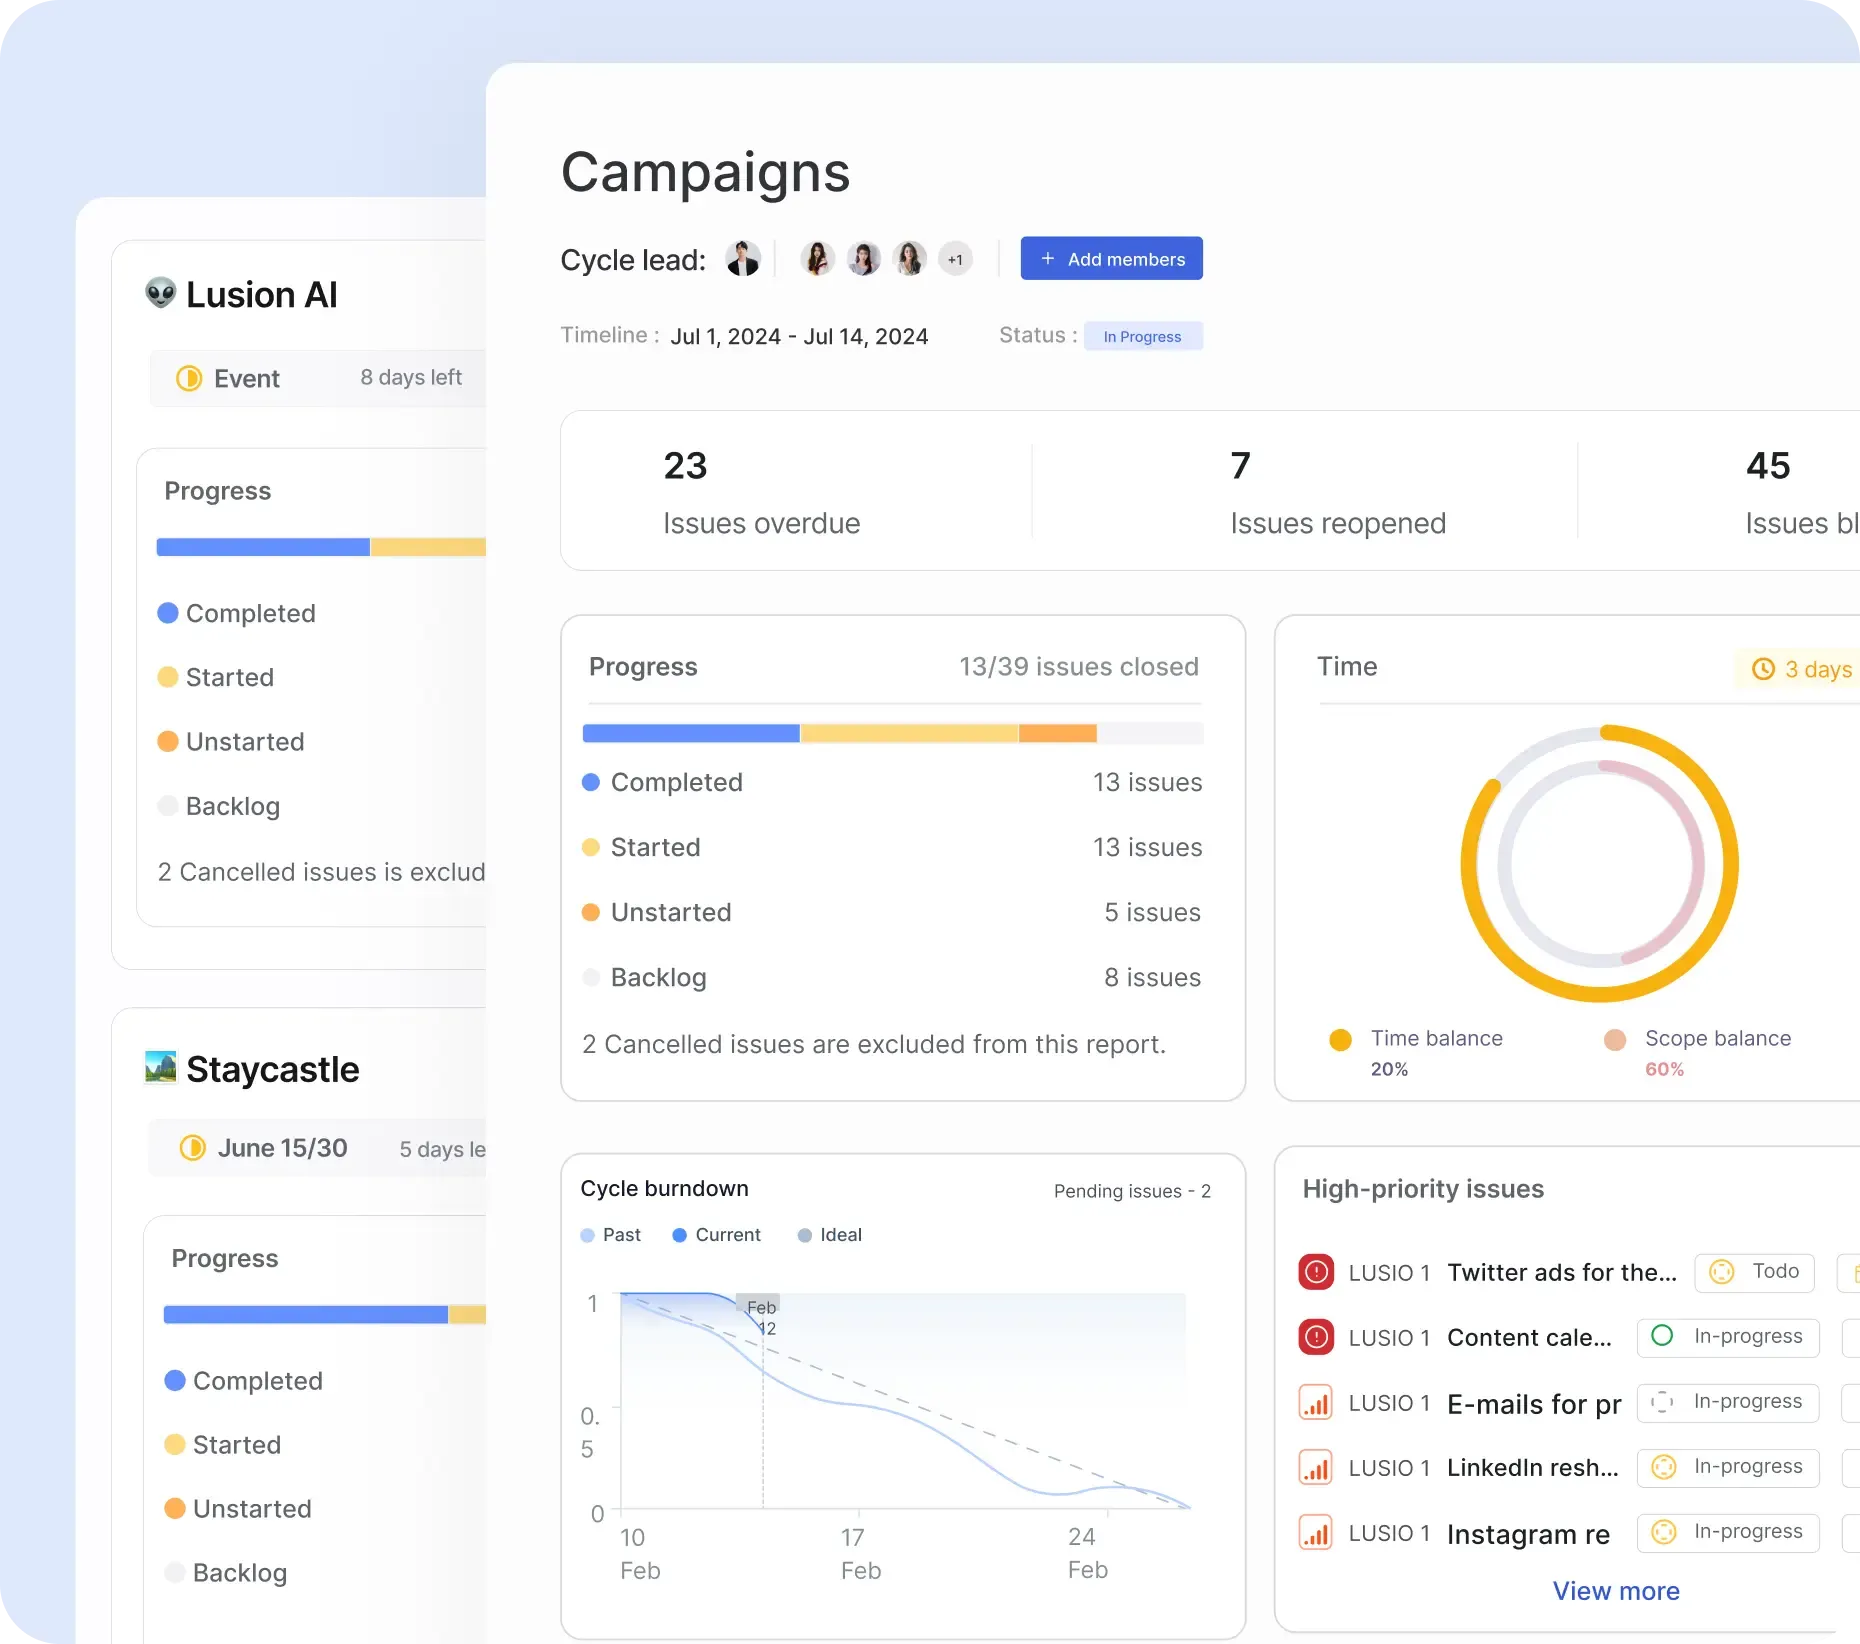This screenshot has width=1860, height=1644.
Task: Open In-progress status dropdown for LinkedIn issue
Action: click(1727, 1467)
